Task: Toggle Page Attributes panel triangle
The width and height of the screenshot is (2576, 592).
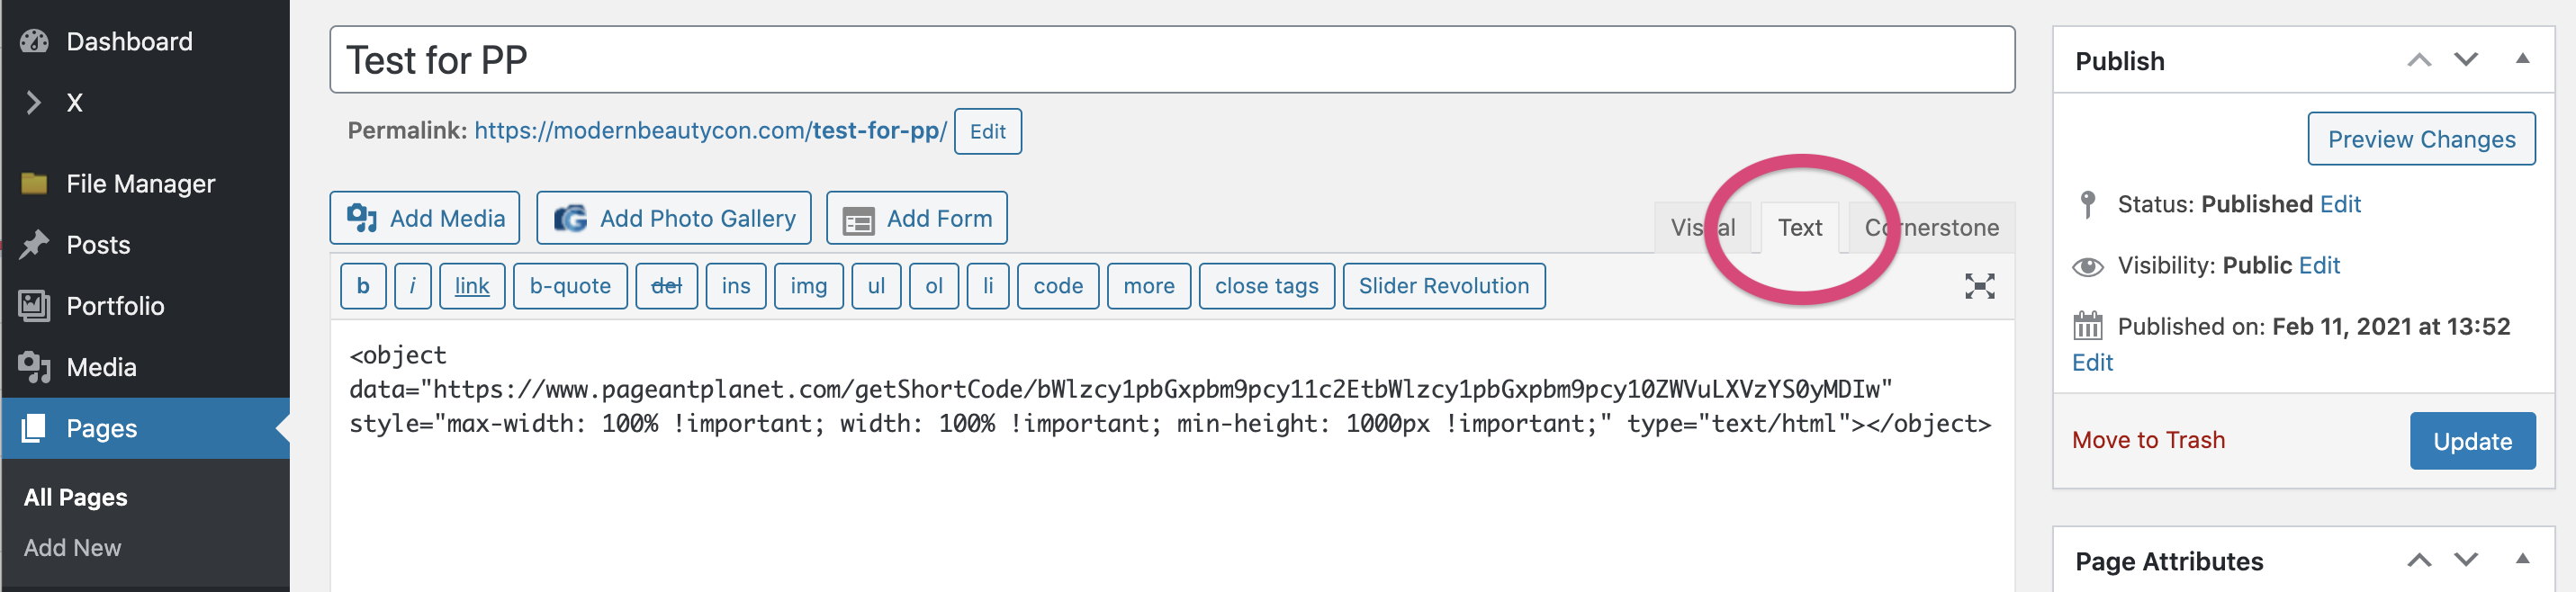Action: [x=2522, y=559]
